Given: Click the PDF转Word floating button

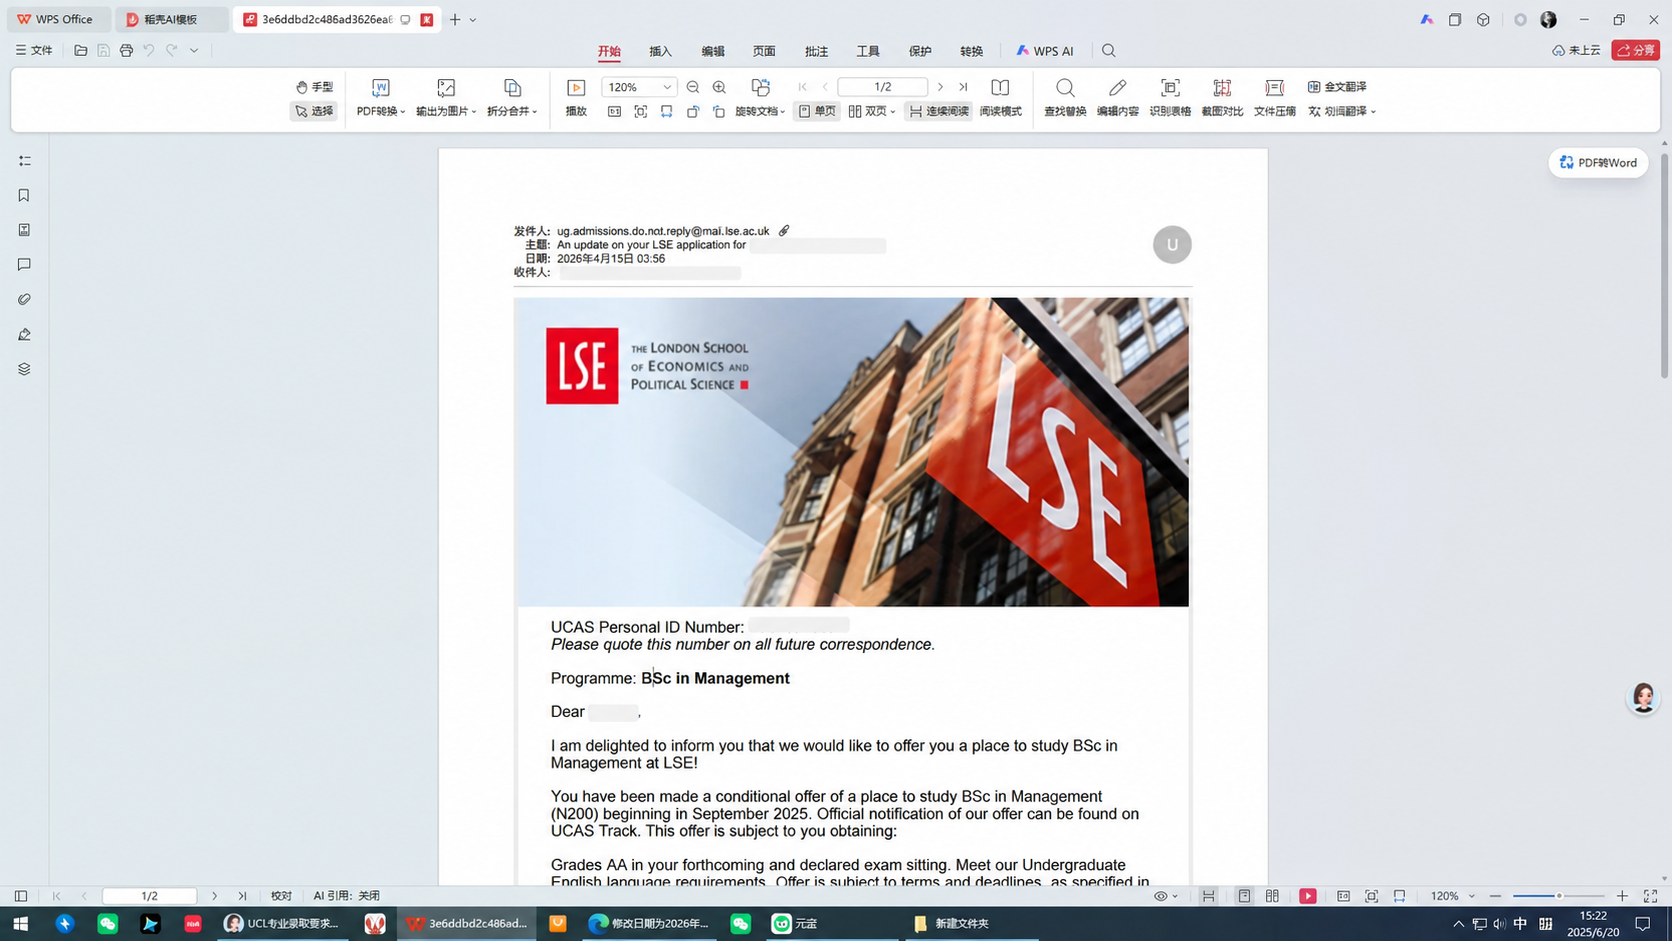Looking at the screenshot, I should (x=1598, y=162).
